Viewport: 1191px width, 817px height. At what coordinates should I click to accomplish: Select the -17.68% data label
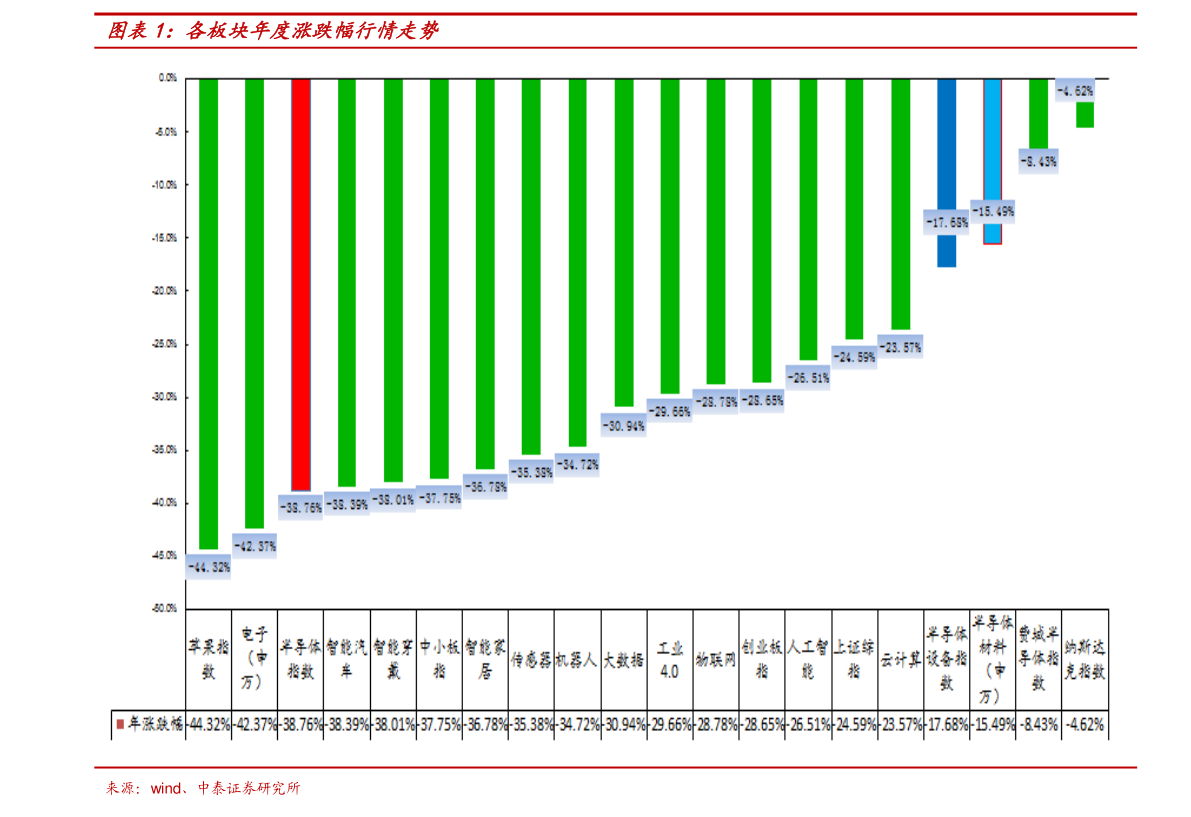[x=946, y=222]
